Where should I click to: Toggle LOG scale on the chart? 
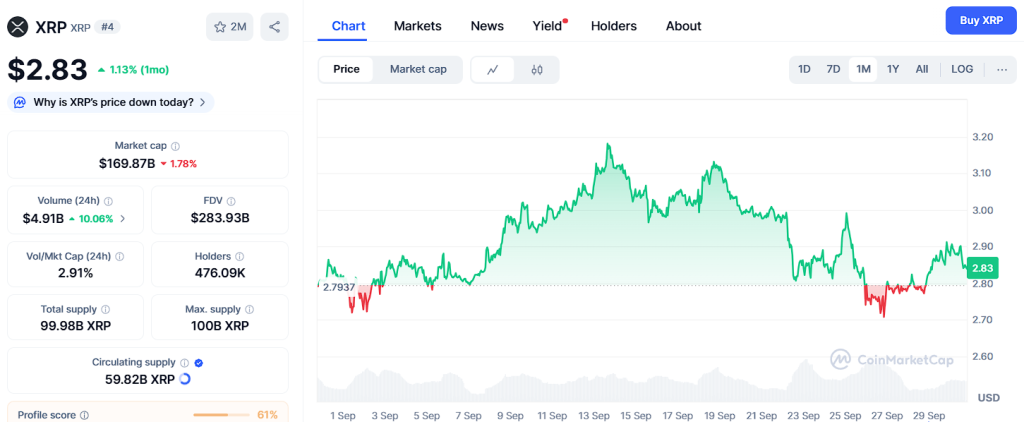click(x=962, y=69)
